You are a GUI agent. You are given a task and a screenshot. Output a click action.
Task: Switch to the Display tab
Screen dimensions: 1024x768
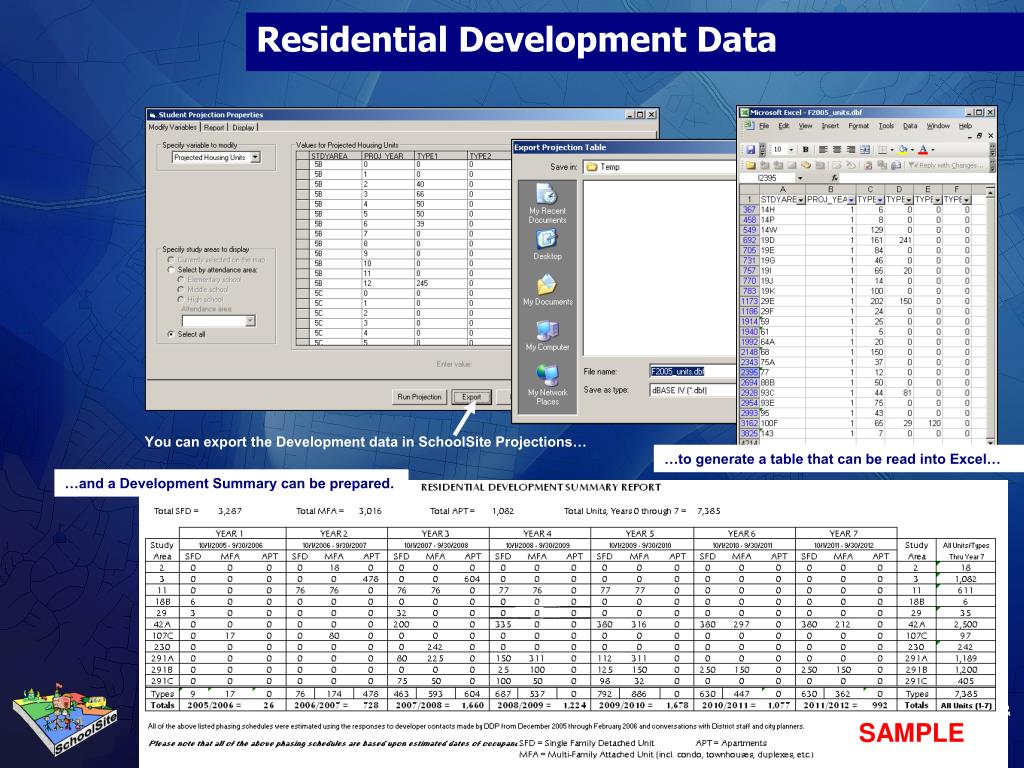tap(244, 127)
